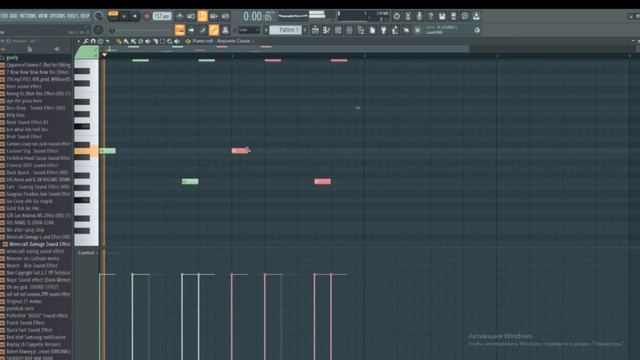Click the playhead marker on the timeline
This screenshot has width=640, height=360.
(104, 54)
